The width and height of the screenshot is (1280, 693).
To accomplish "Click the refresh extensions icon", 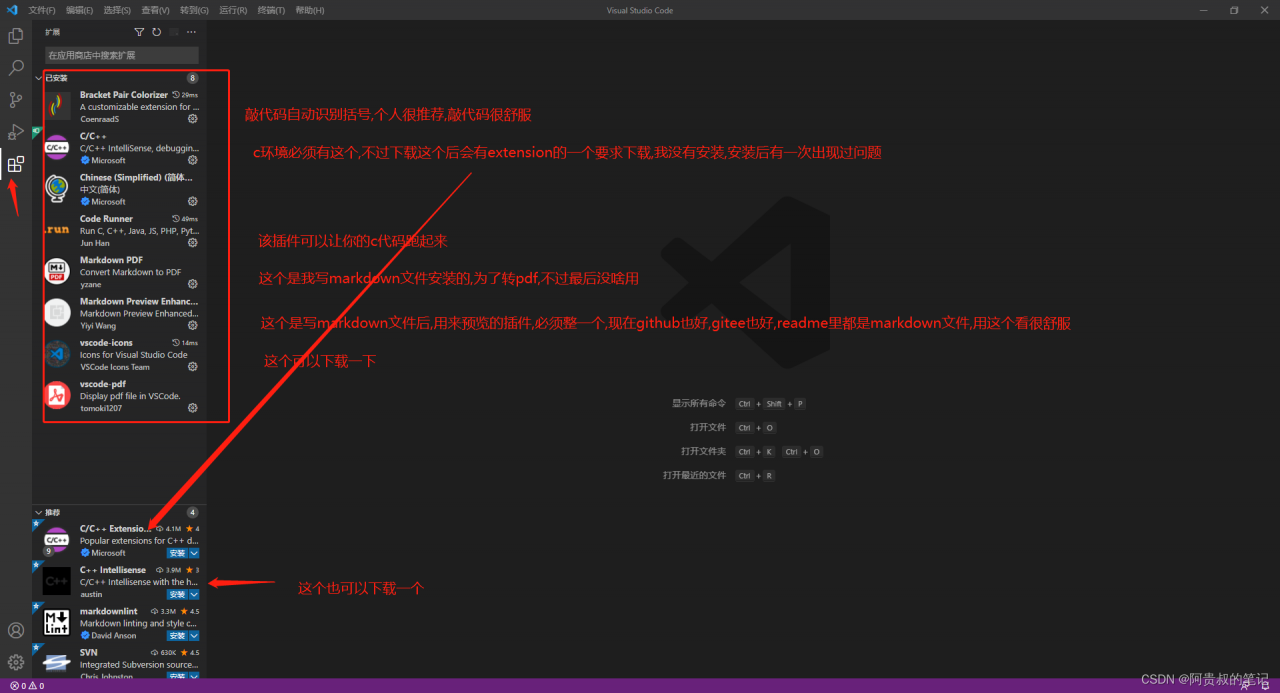I will 156,32.
